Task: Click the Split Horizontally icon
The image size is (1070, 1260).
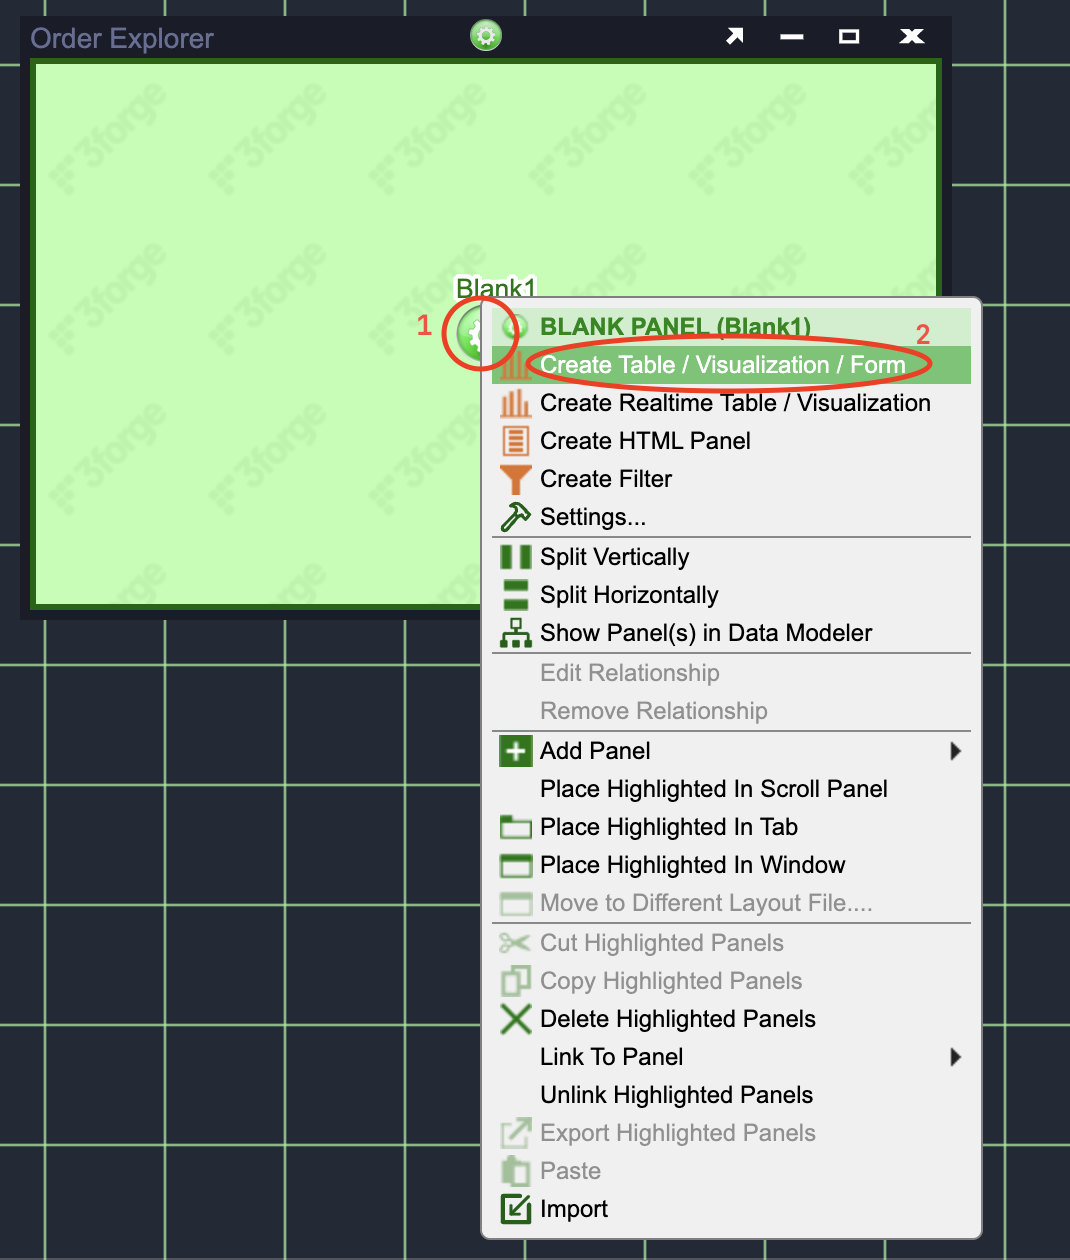Action: point(515,595)
